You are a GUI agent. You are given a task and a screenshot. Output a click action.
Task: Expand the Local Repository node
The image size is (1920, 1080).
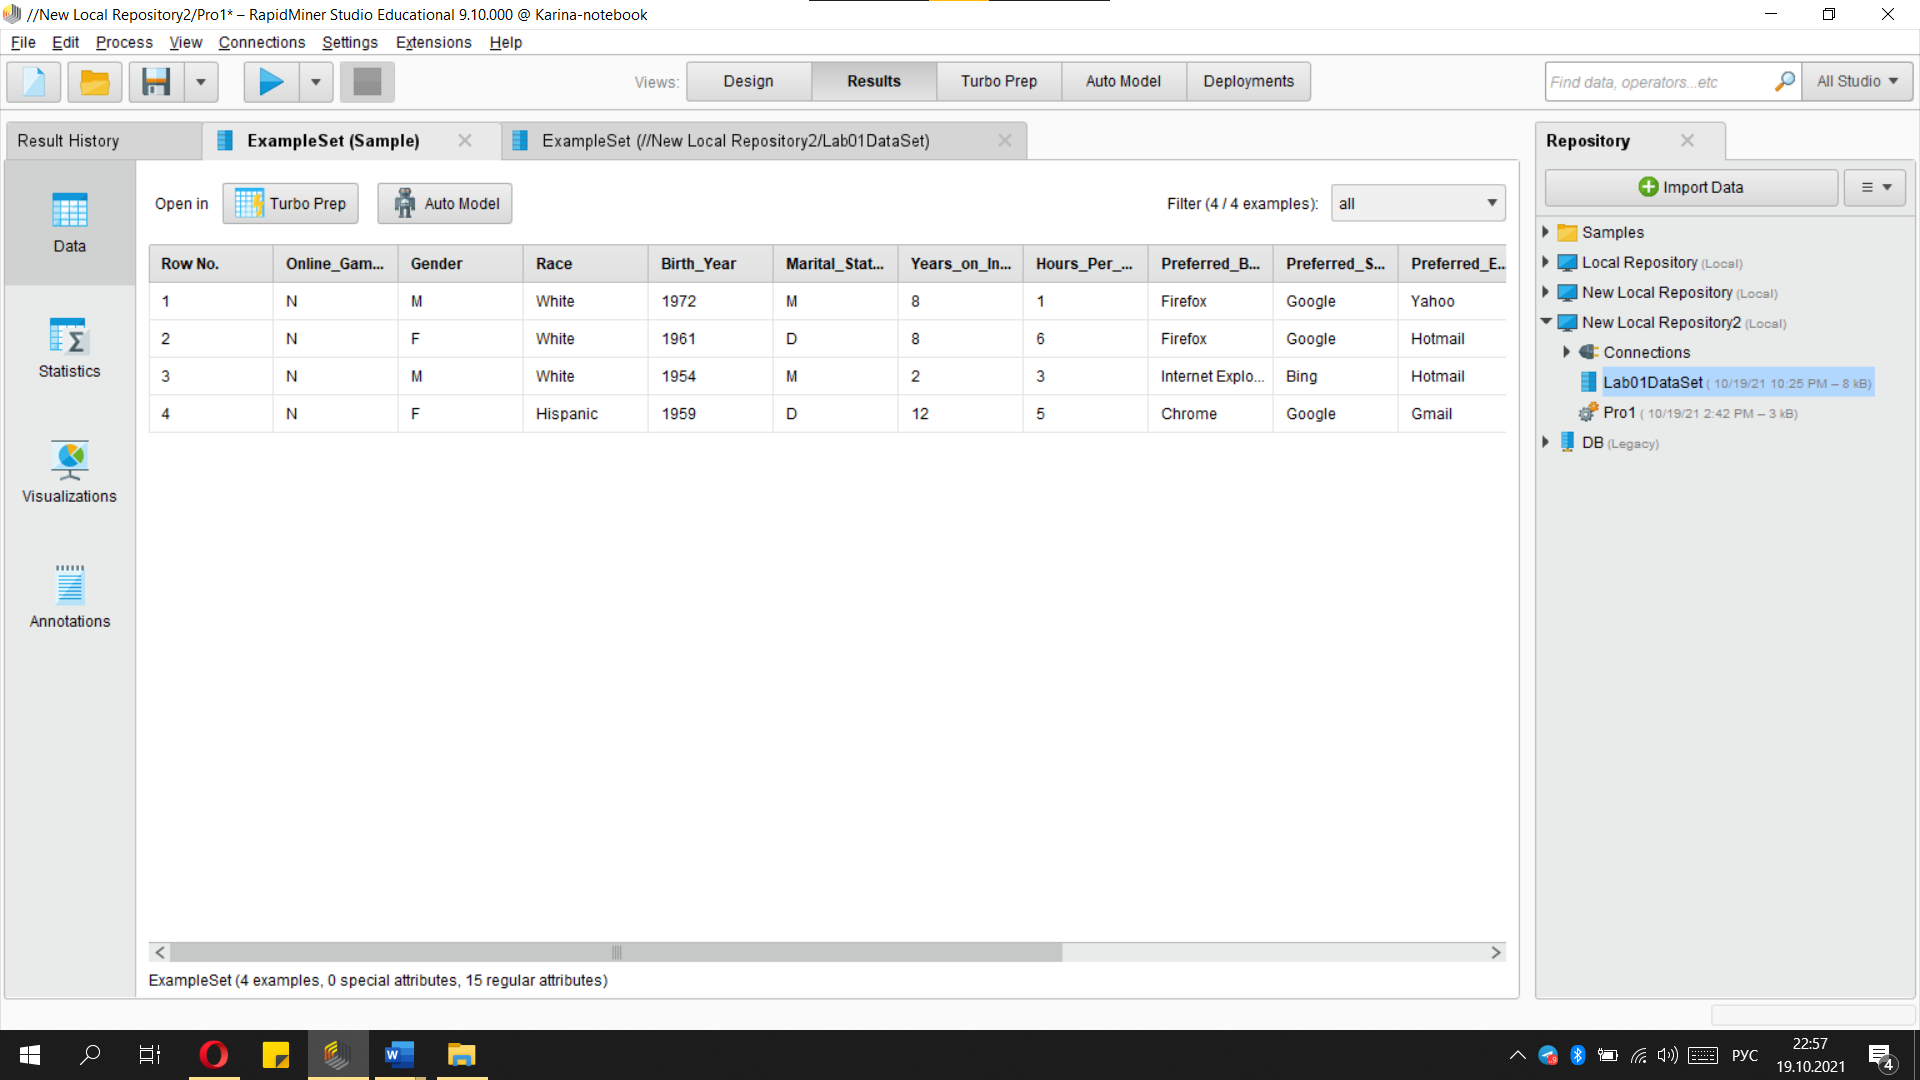pyautogui.click(x=1546, y=262)
